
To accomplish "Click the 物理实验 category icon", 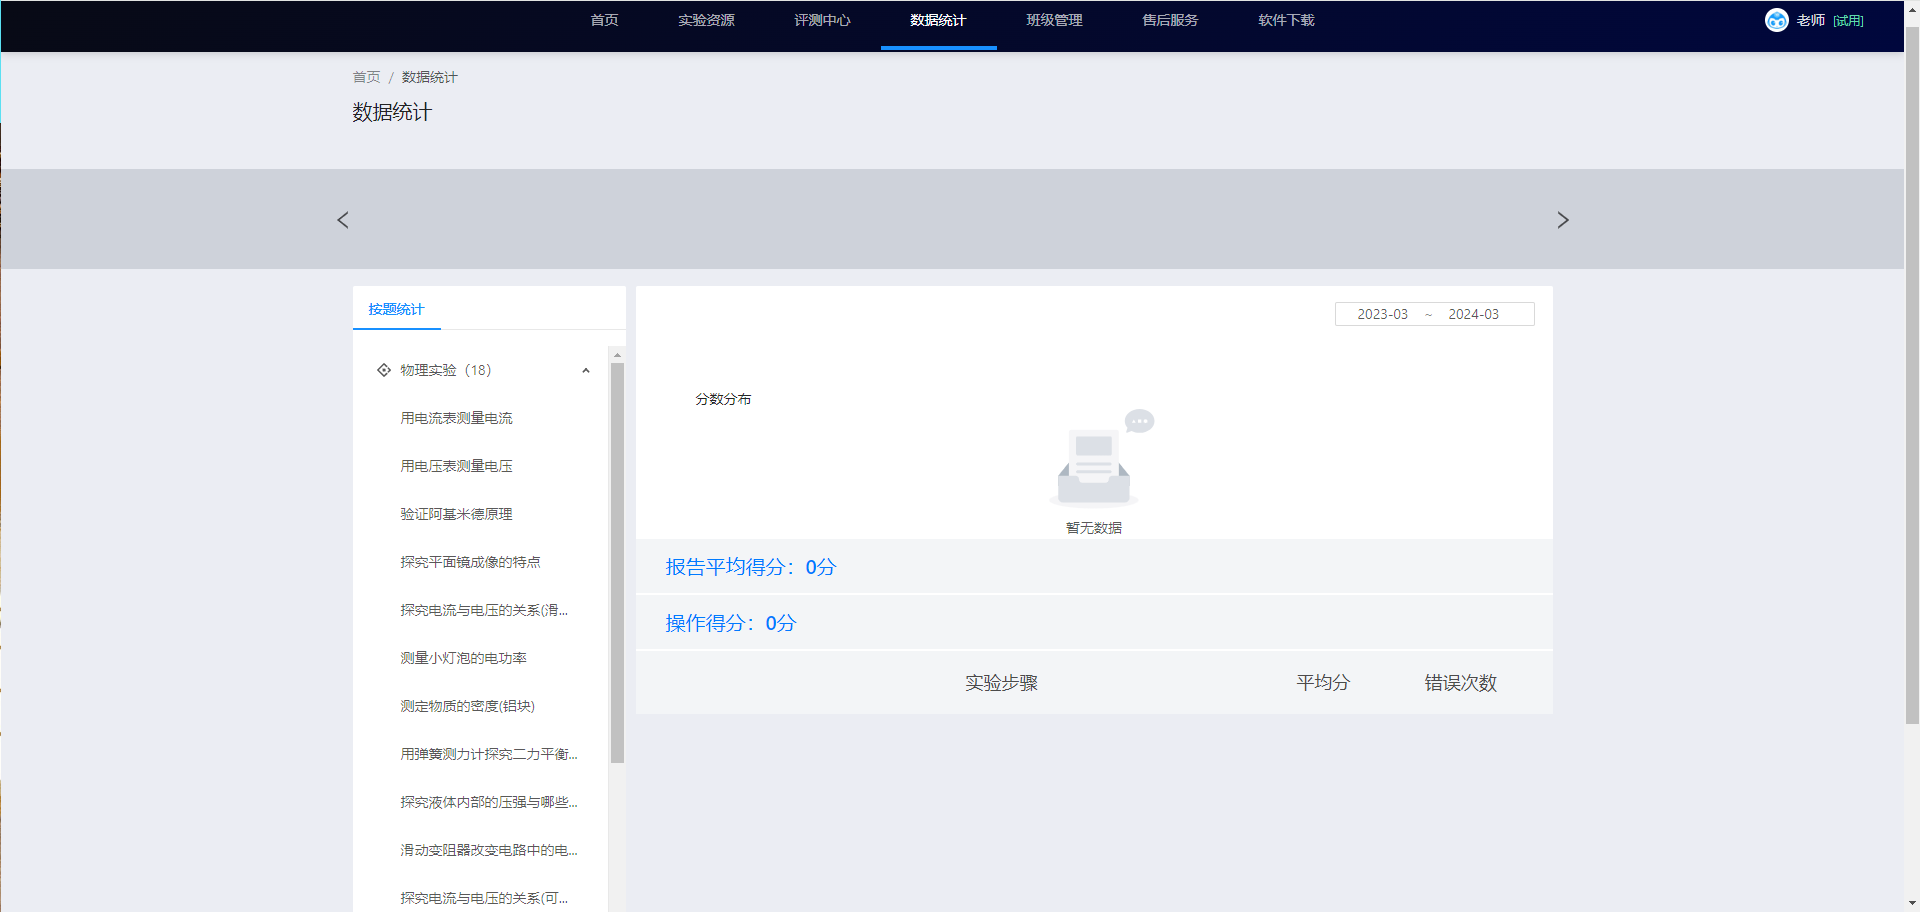I will click(x=384, y=370).
